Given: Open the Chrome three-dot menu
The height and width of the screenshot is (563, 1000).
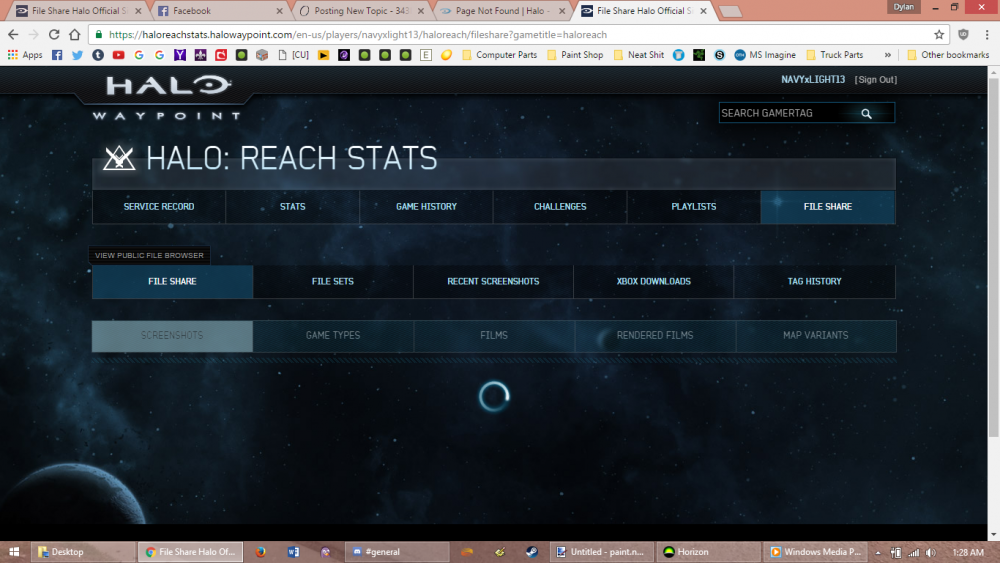Looking at the screenshot, I should pos(987,34).
